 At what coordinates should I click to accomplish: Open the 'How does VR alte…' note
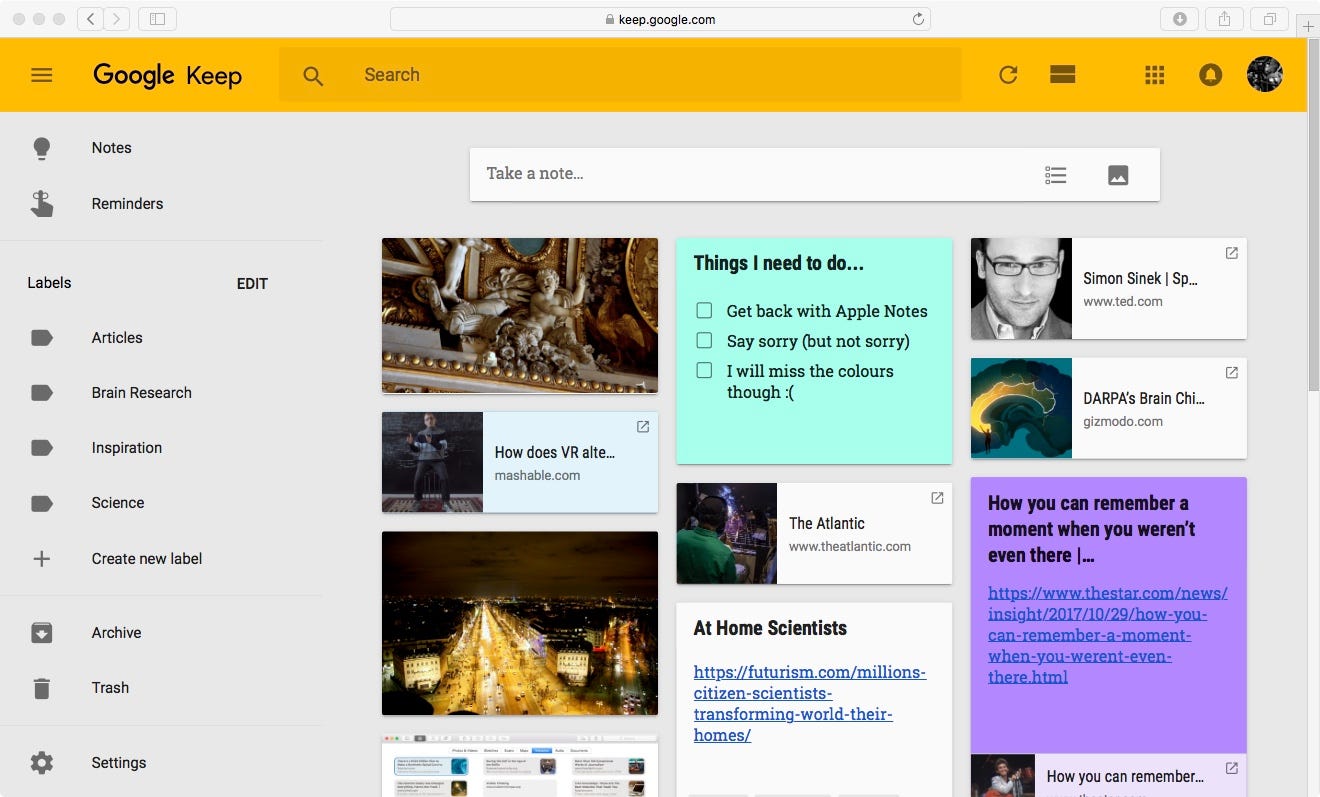tap(520, 463)
